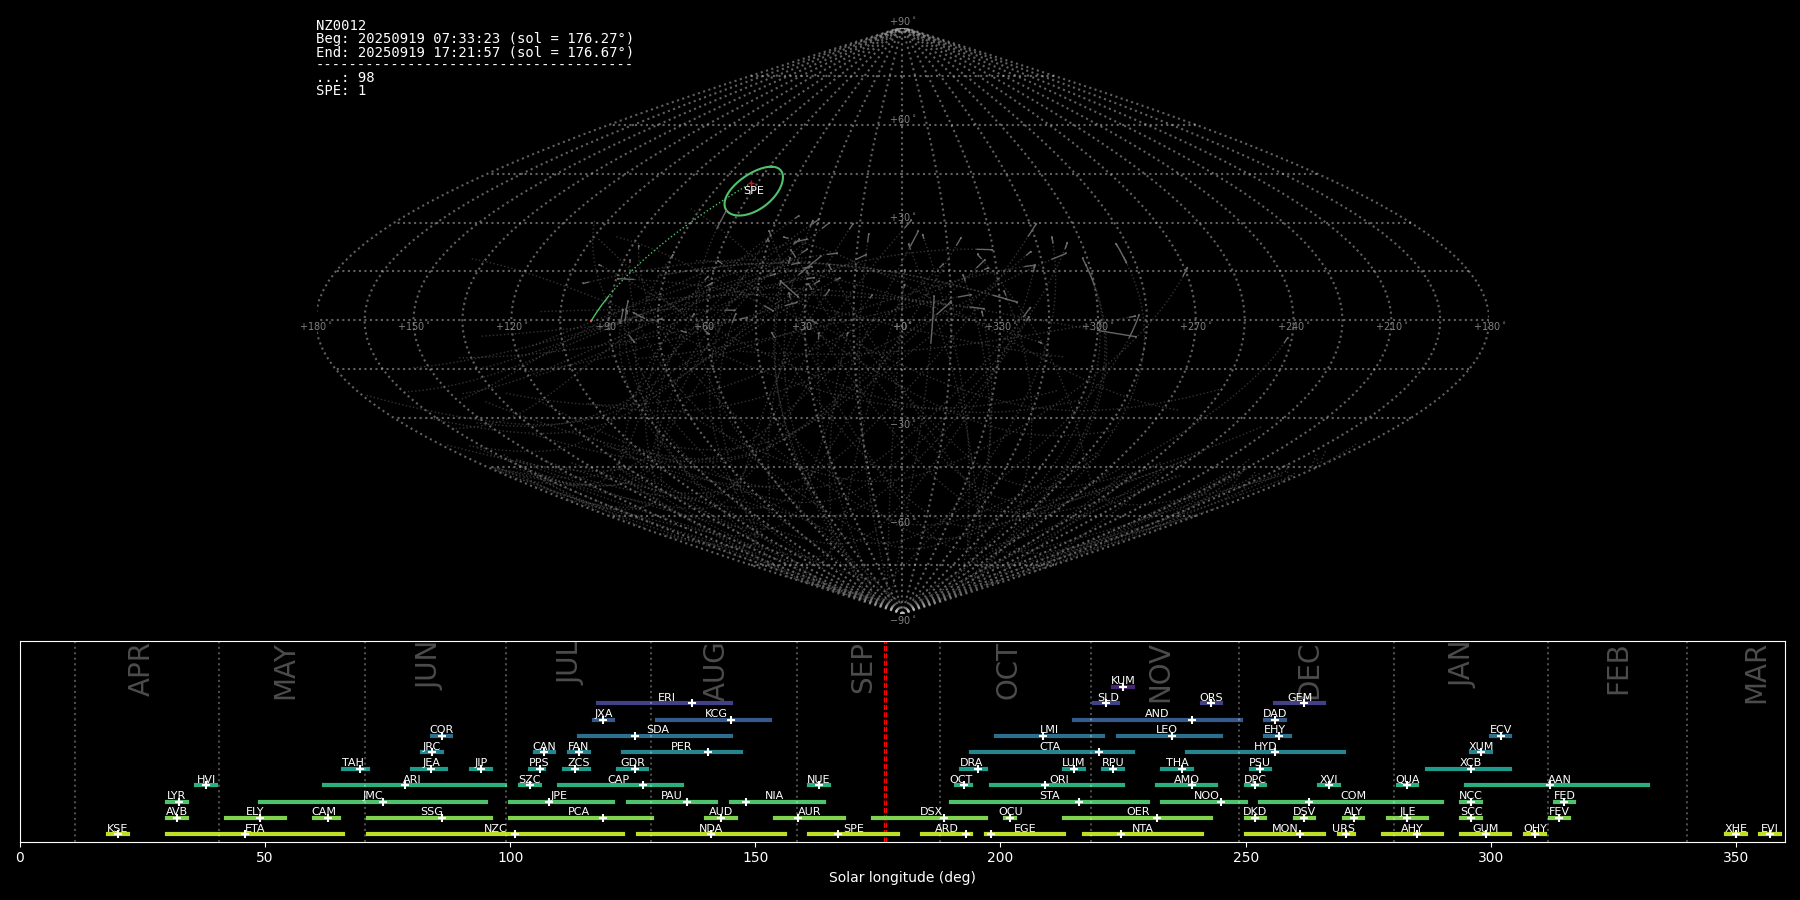The image size is (1800, 900).
Task: Click the PER shower label in timeline
Action: pyautogui.click(x=681, y=746)
